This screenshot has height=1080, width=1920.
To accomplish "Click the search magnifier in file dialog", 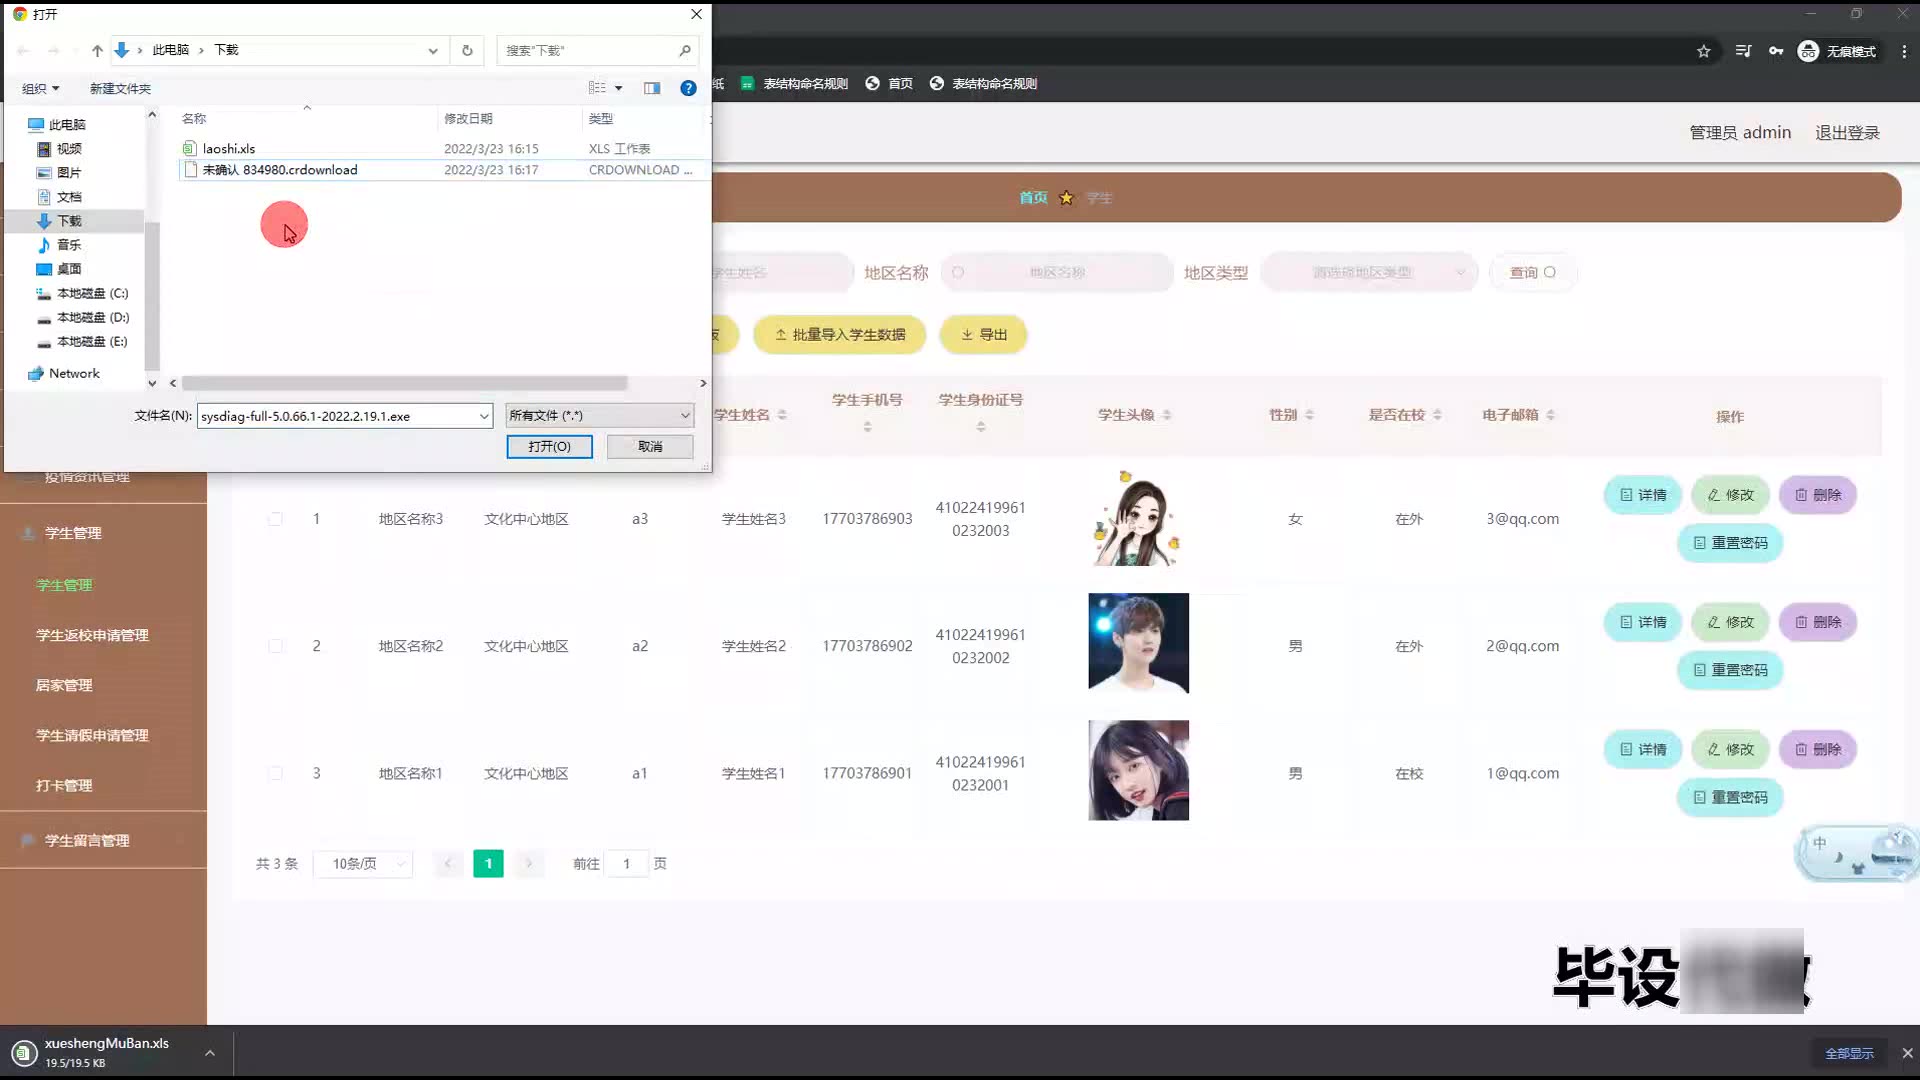I will click(x=685, y=50).
